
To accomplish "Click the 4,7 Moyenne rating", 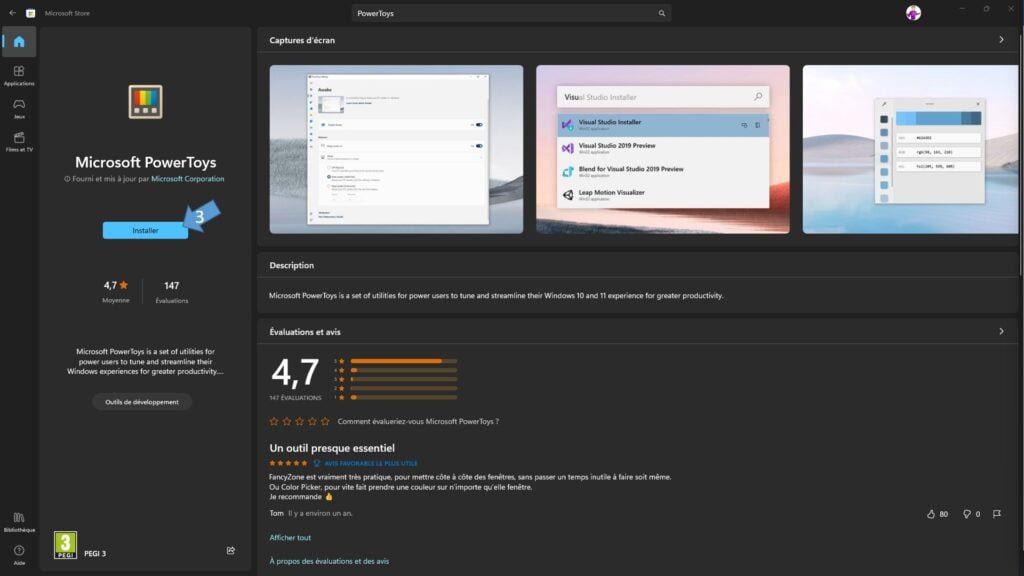I will click(x=116, y=292).
